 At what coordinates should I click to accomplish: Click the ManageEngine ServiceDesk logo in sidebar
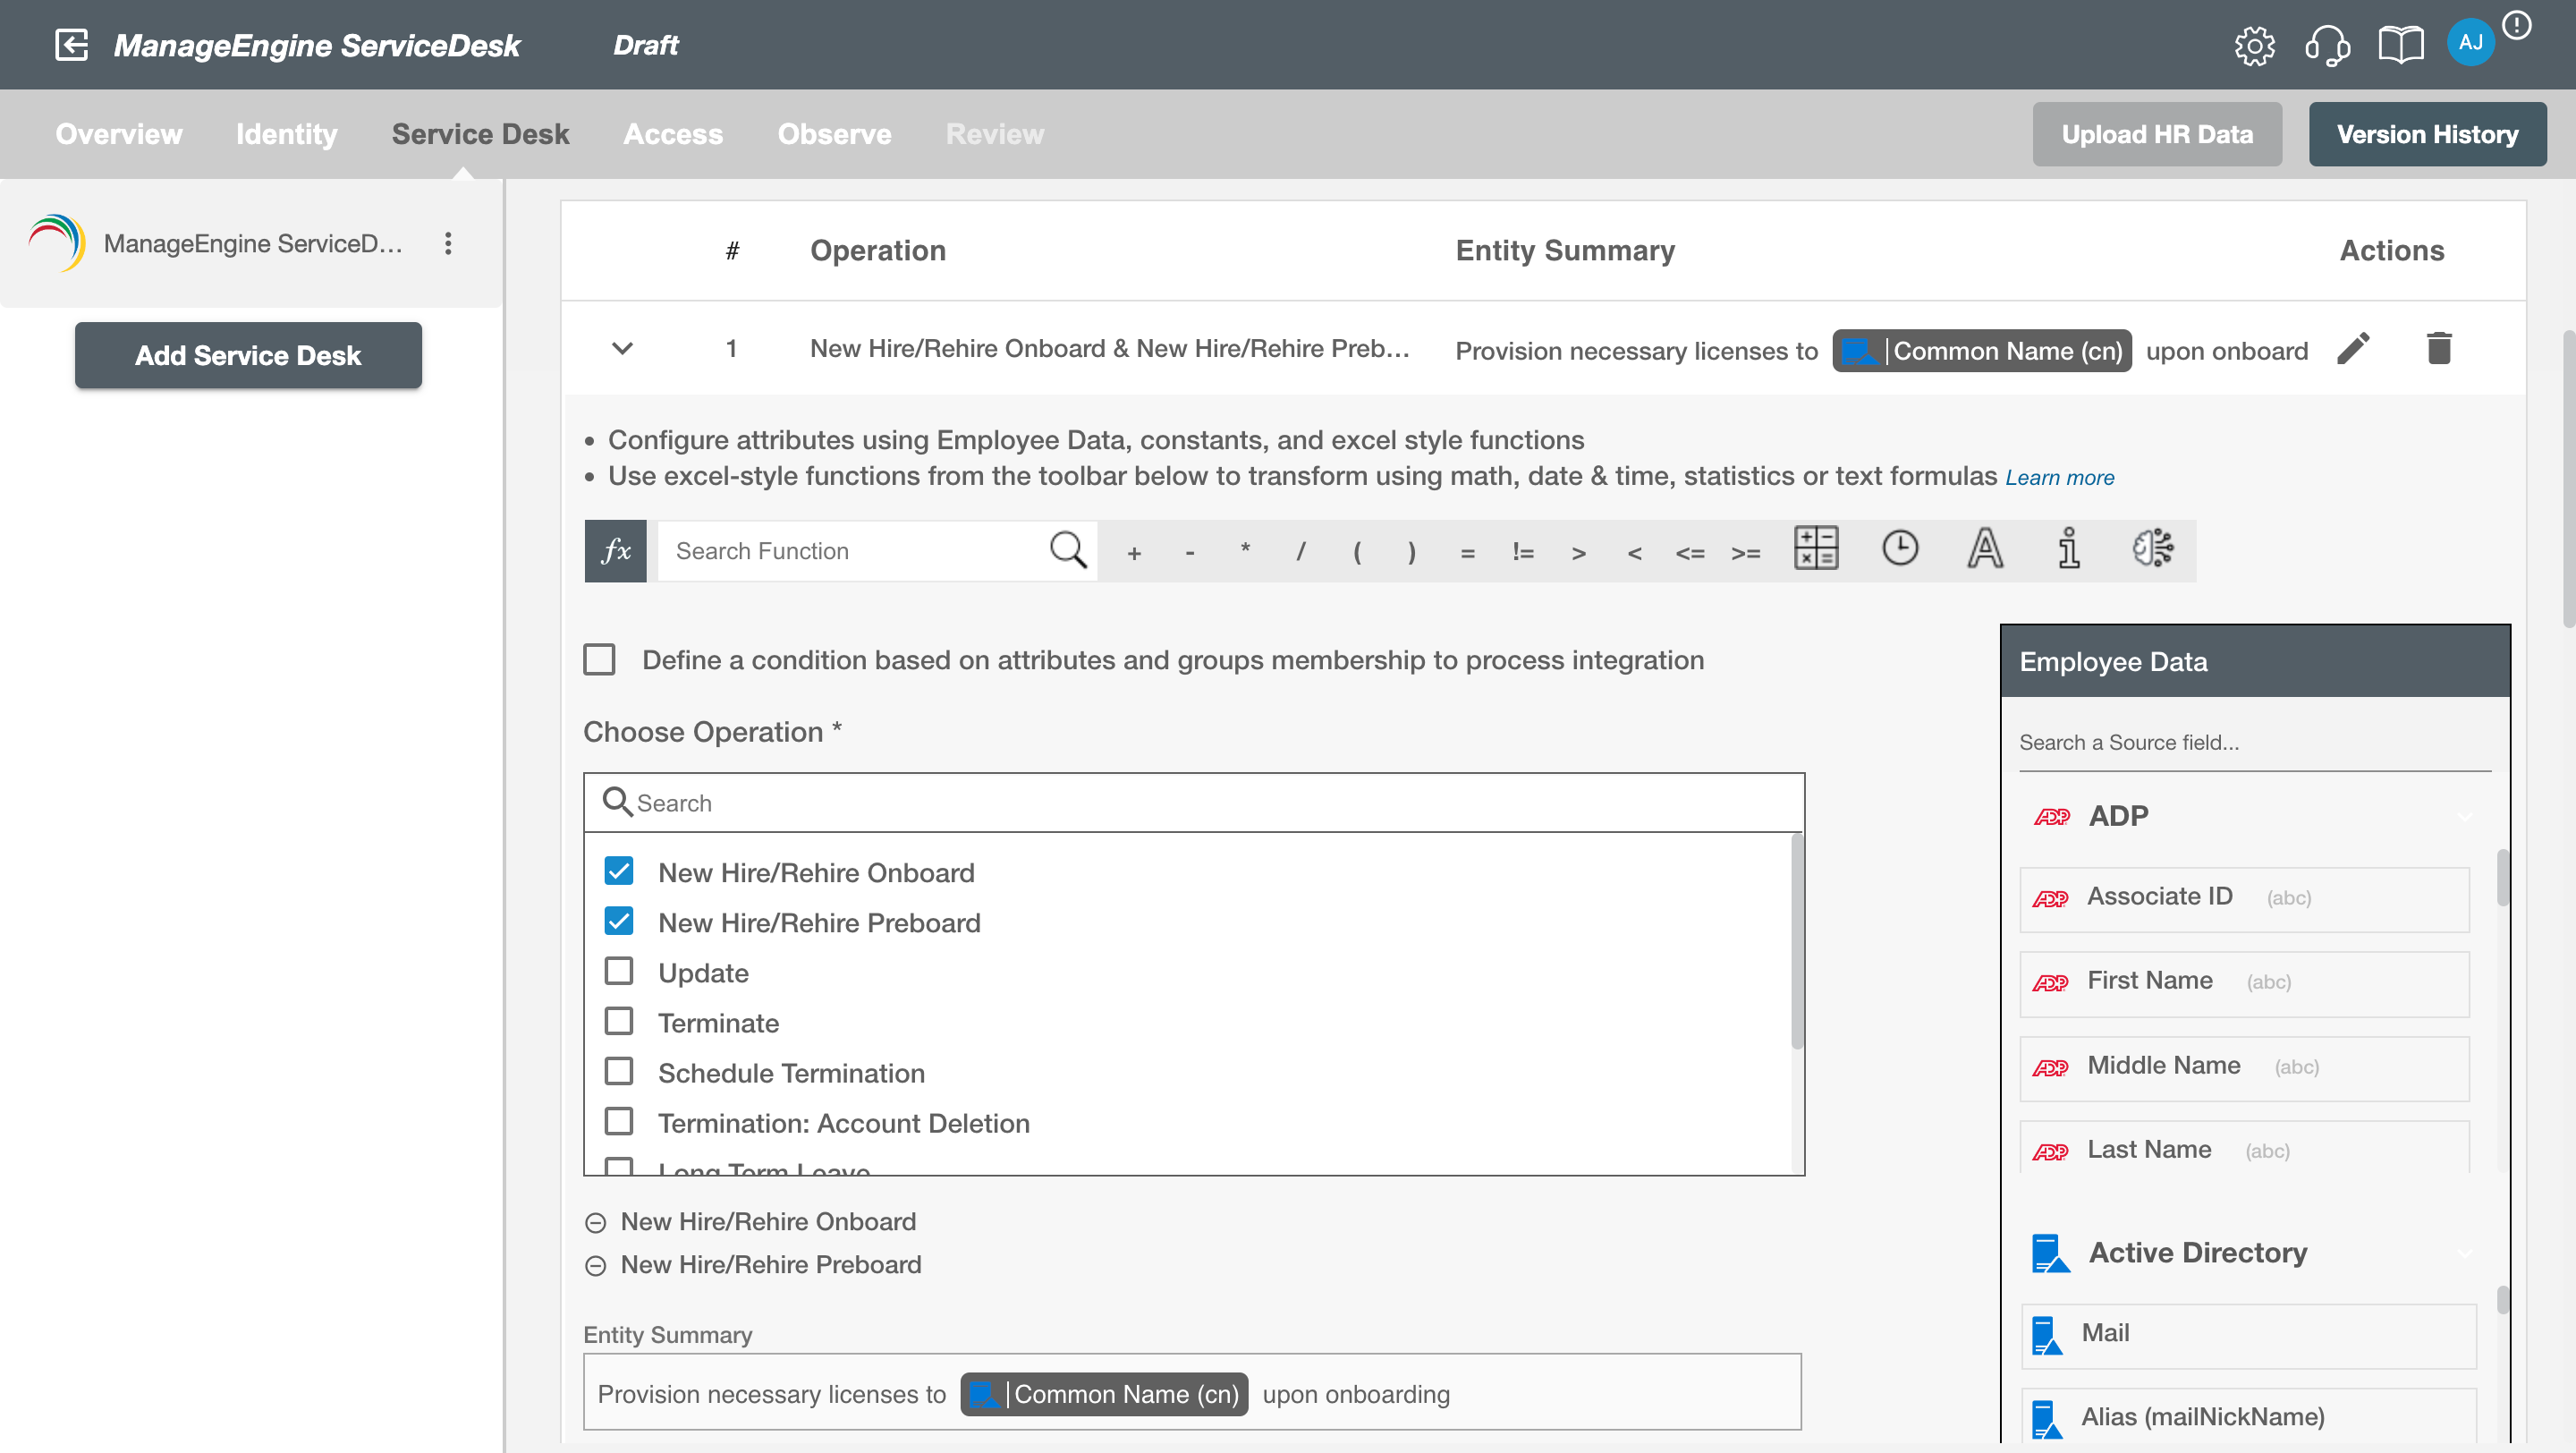click(x=57, y=243)
